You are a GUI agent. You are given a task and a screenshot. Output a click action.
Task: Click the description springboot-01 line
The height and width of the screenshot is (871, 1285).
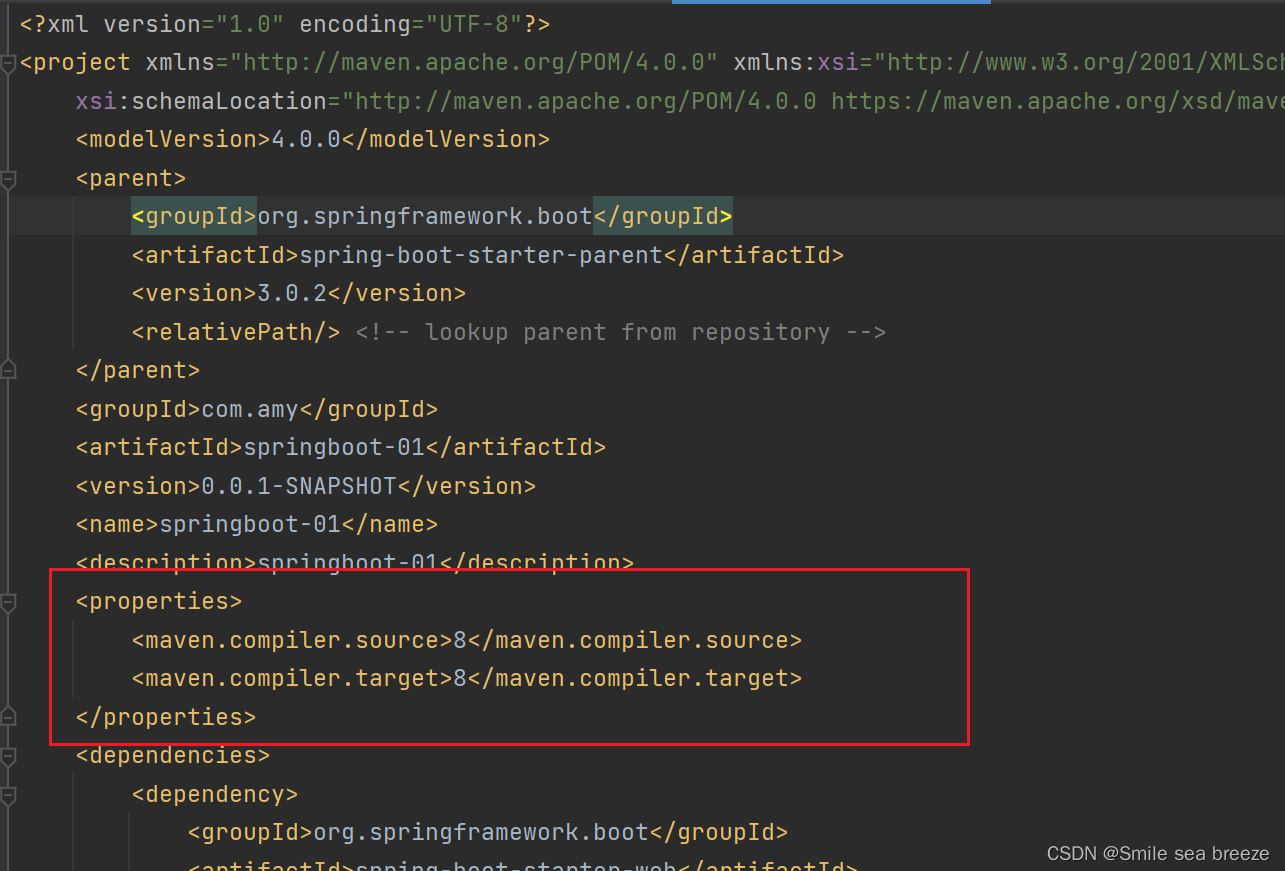click(x=355, y=562)
